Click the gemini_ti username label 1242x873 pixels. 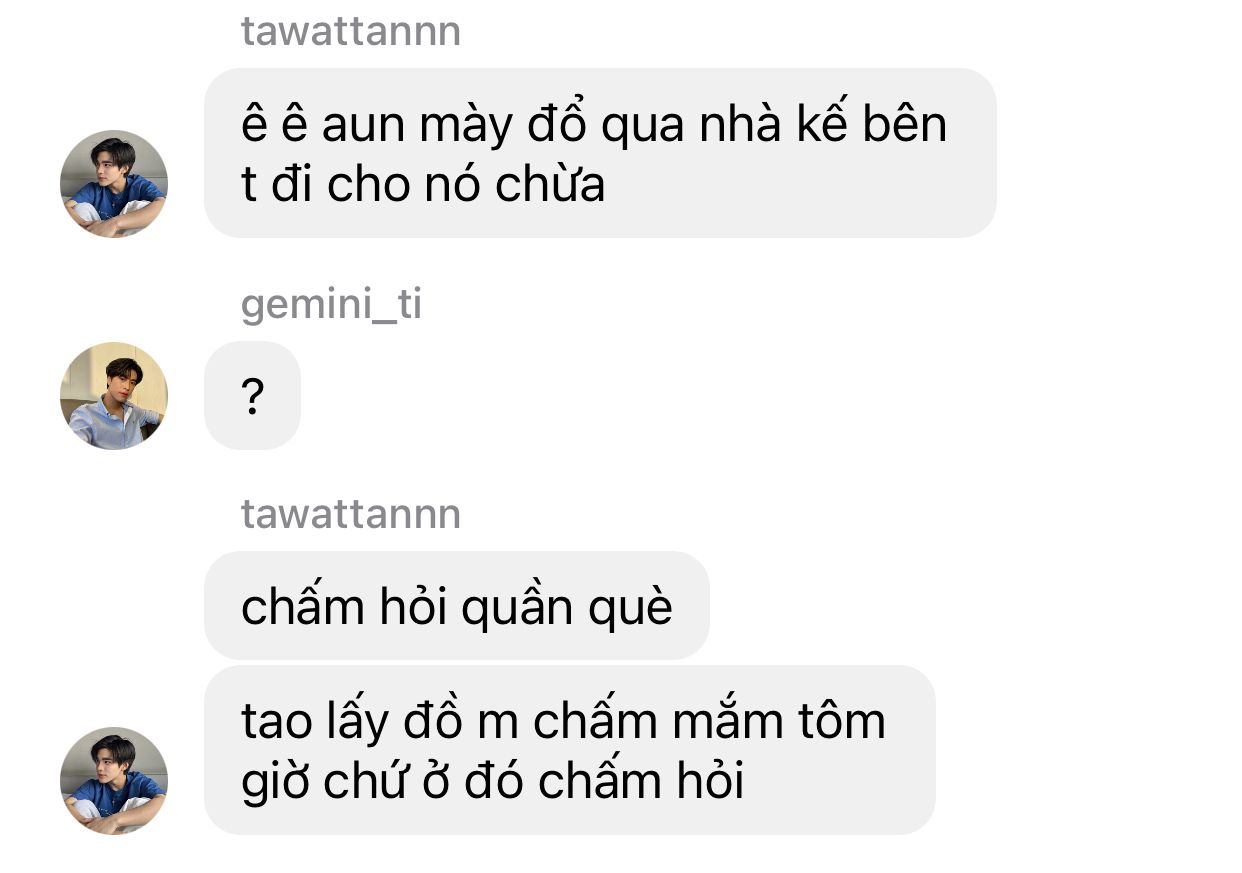[332, 304]
